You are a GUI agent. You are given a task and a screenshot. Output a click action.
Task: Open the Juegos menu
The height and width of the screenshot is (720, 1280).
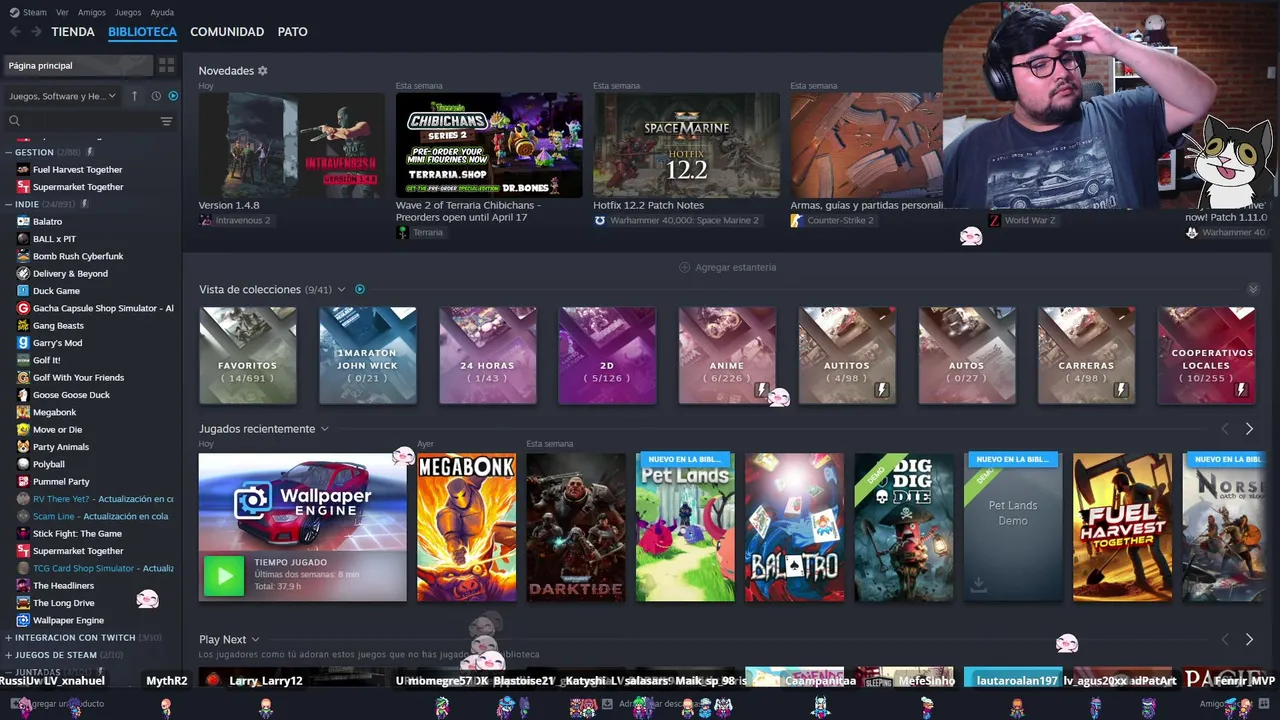point(128,12)
